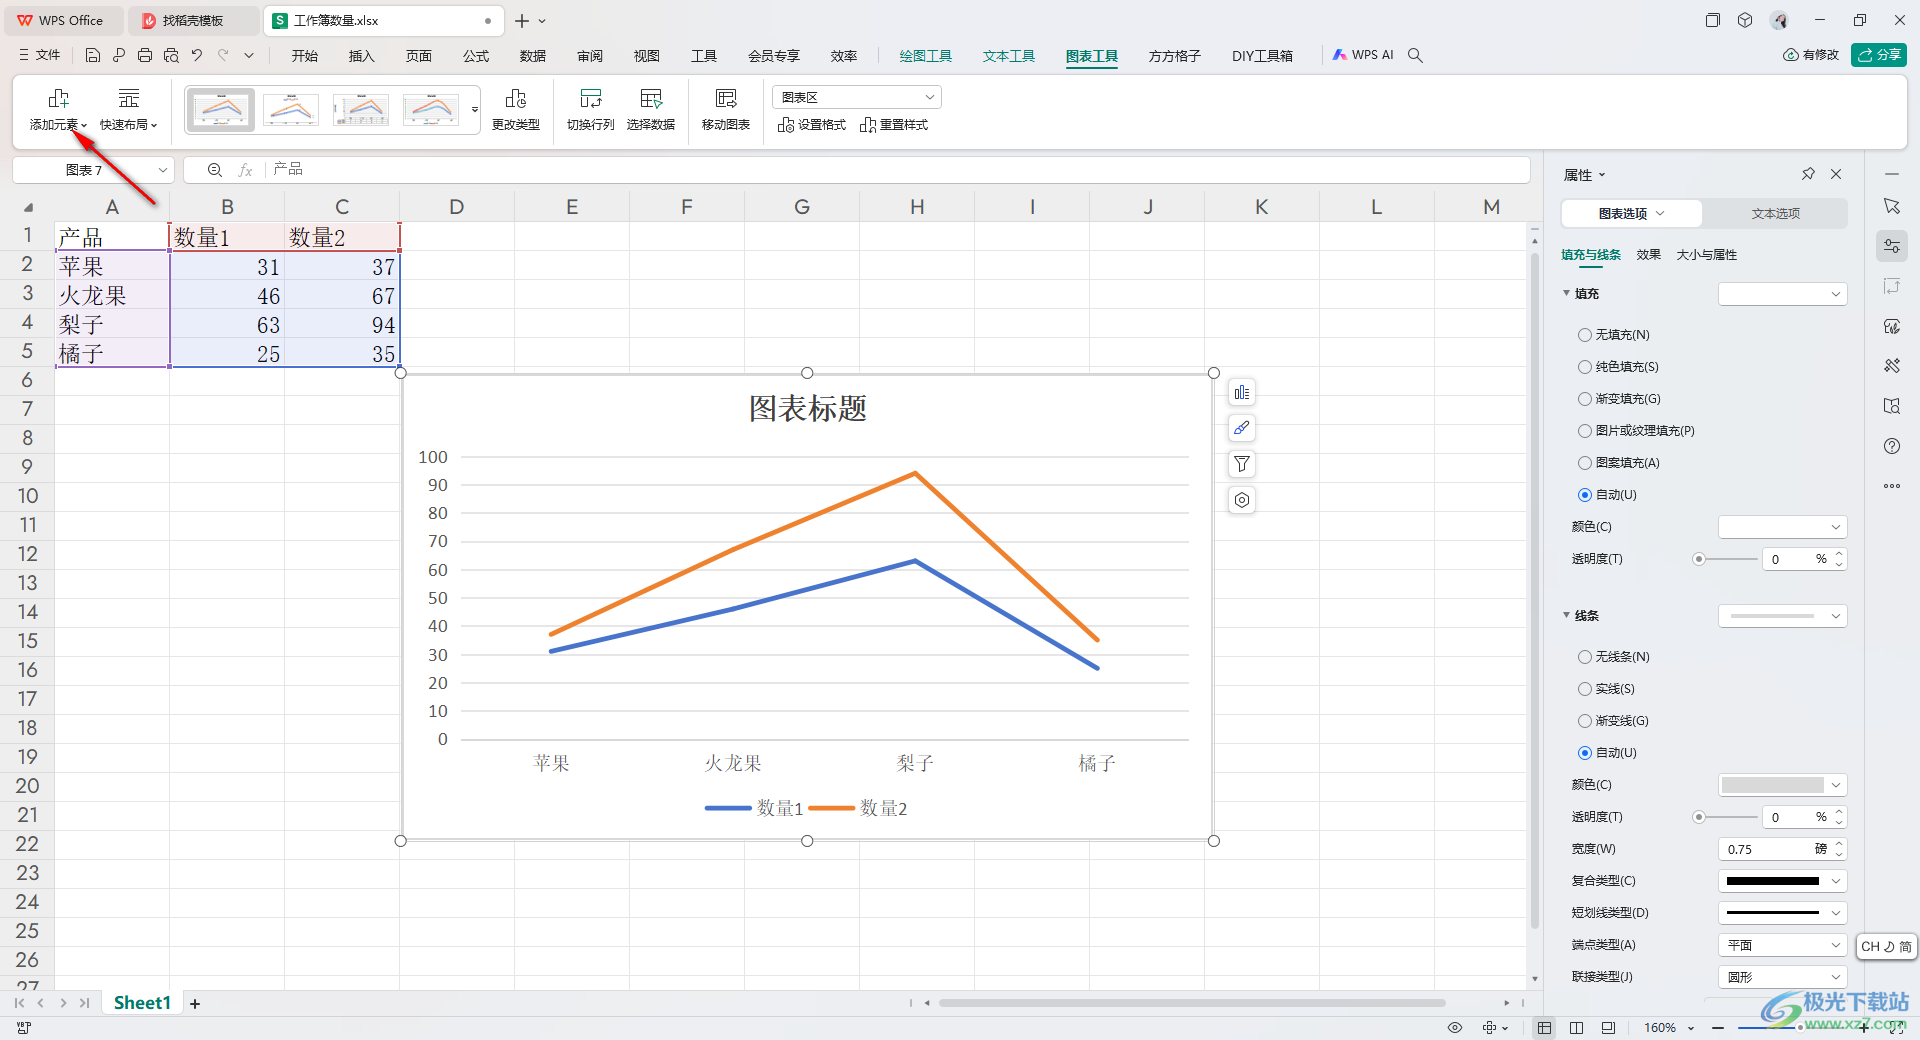Click the help question icon in sidebar

[1892, 446]
